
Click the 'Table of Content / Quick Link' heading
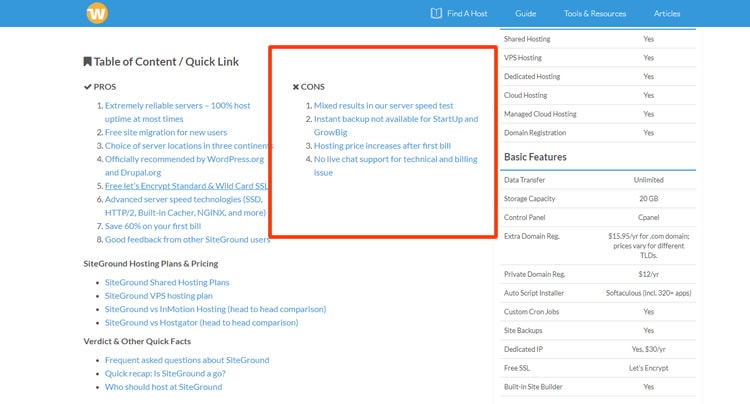tap(166, 62)
